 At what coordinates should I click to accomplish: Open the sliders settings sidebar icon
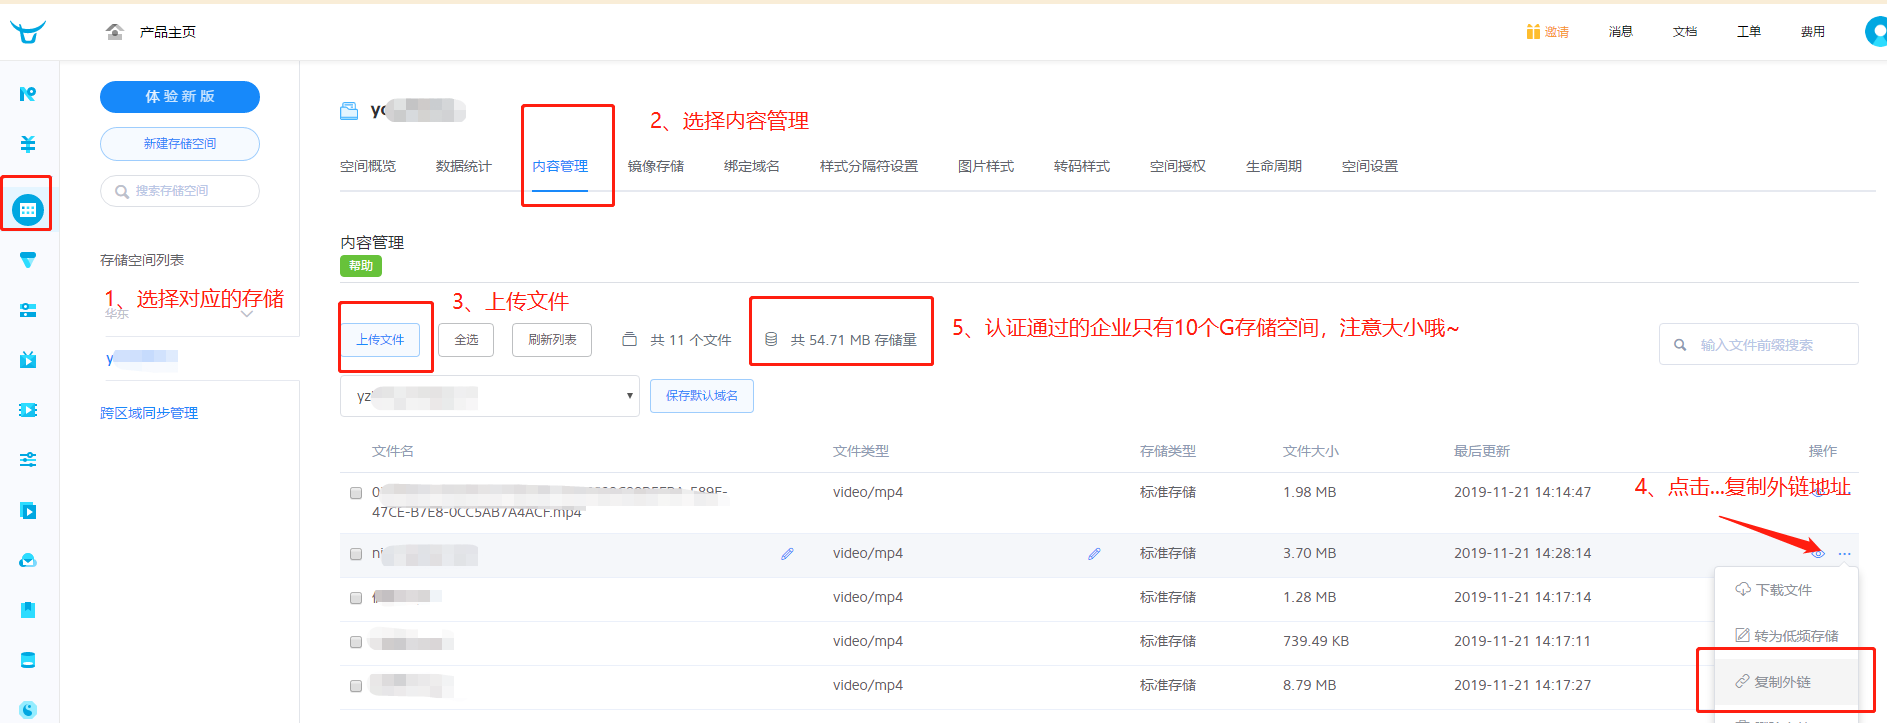coord(28,460)
